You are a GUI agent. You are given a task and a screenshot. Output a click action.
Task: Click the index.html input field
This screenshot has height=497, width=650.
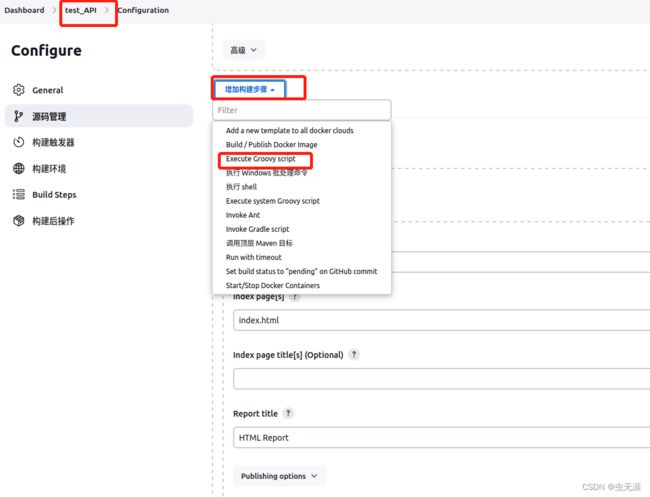click(441, 320)
